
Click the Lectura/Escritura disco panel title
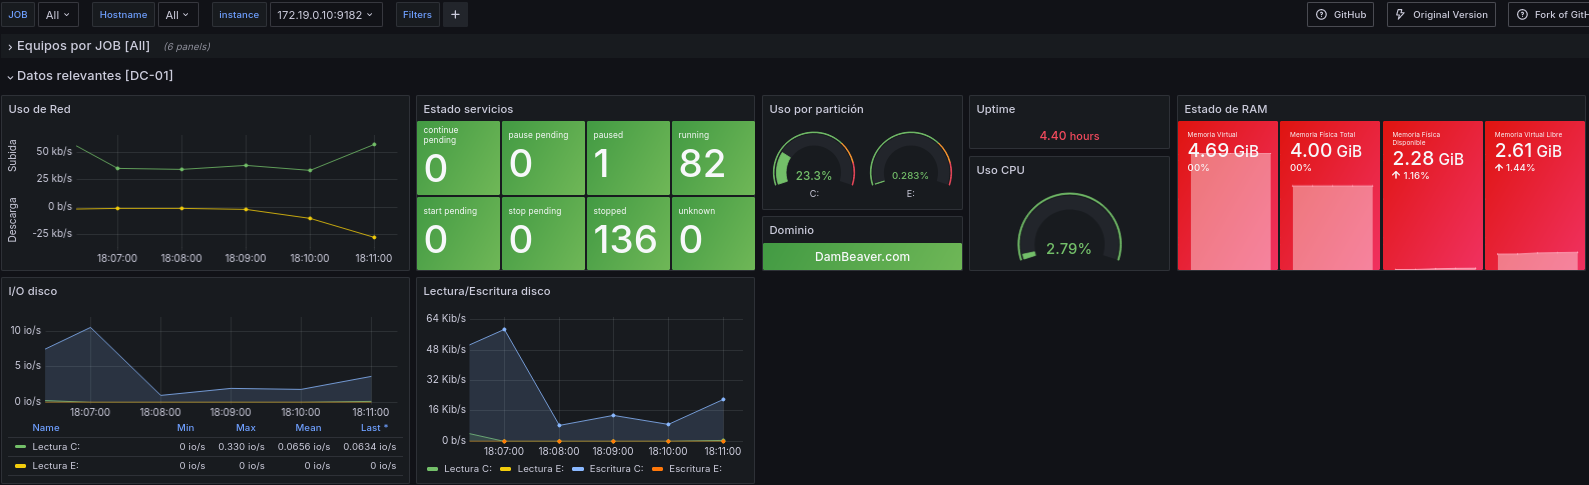click(487, 291)
